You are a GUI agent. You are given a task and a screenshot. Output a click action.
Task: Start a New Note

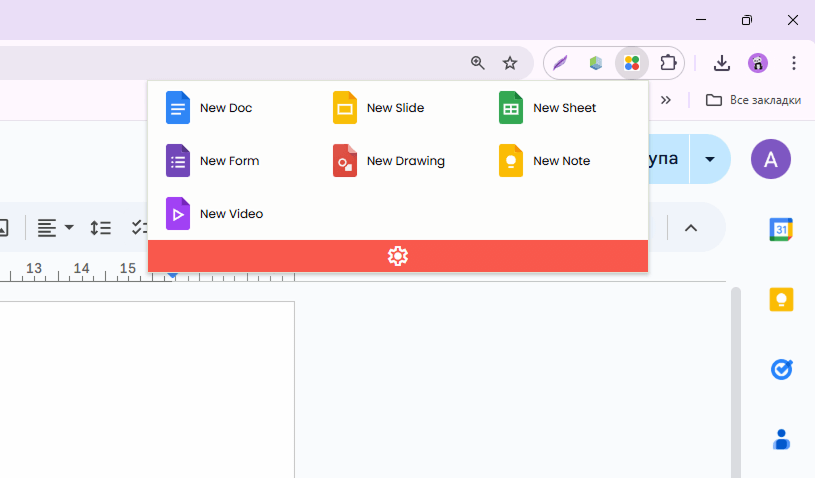tap(544, 161)
